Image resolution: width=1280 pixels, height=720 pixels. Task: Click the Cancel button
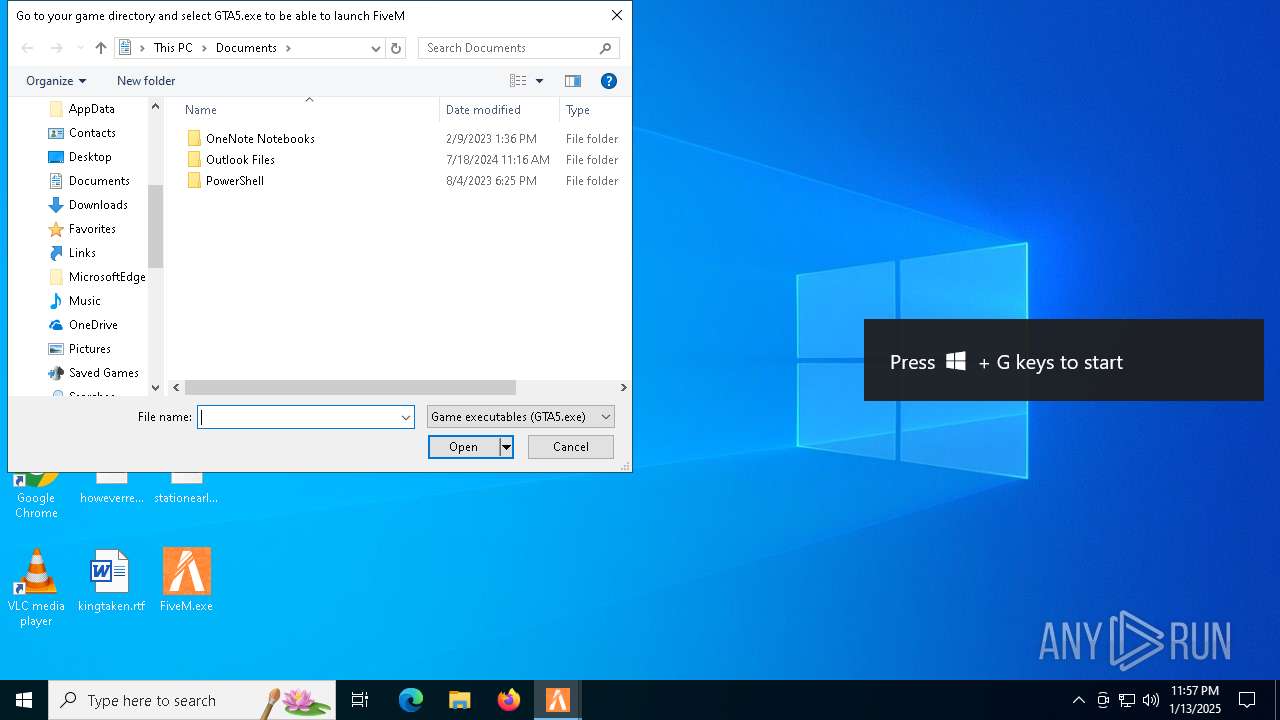pos(571,447)
